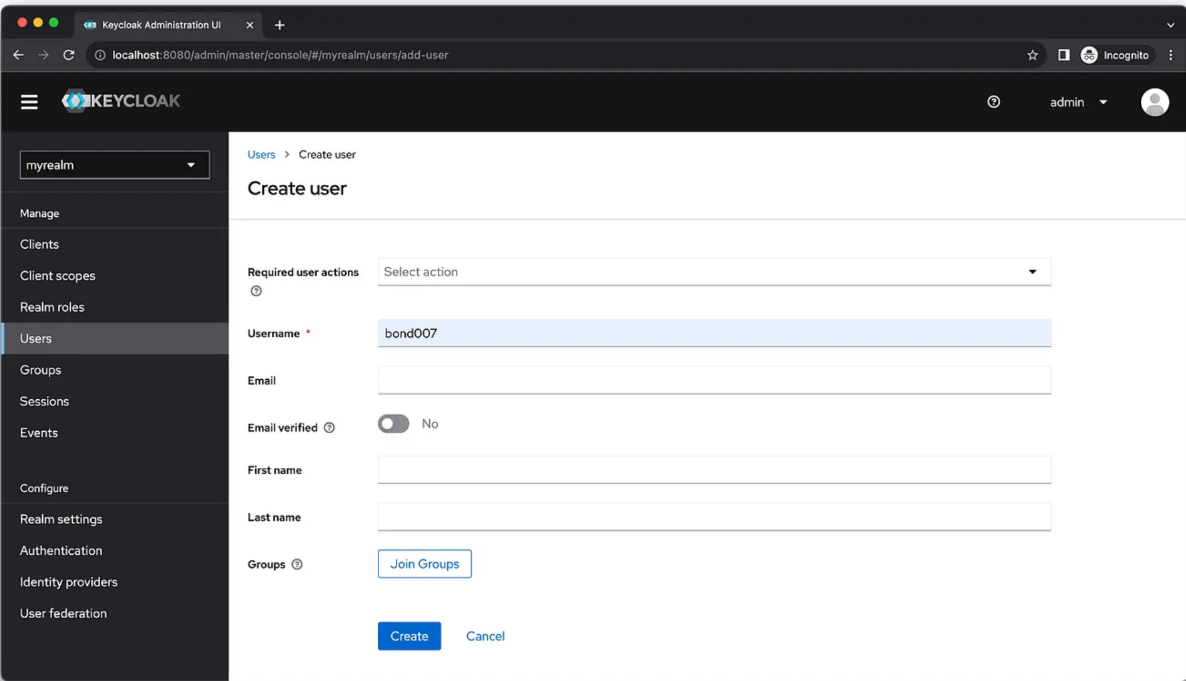Viewport: 1186px width, 681px height.
Task: Open a new browser tab
Action: (x=279, y=25)
